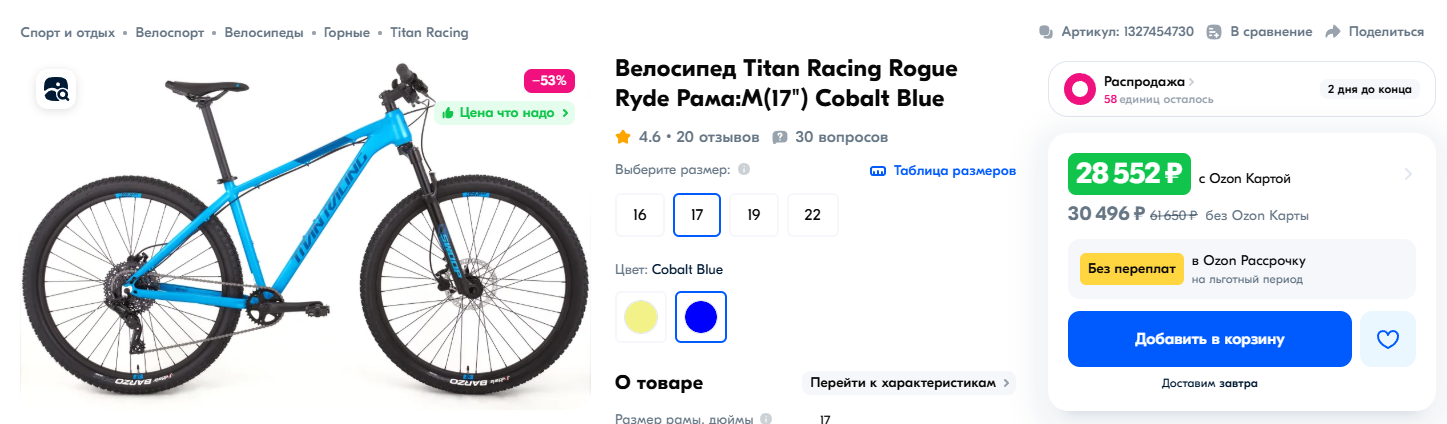Click the size chart ruler icon
The height and width of the screenshot is (424, 1447).
tap(878, 171)
